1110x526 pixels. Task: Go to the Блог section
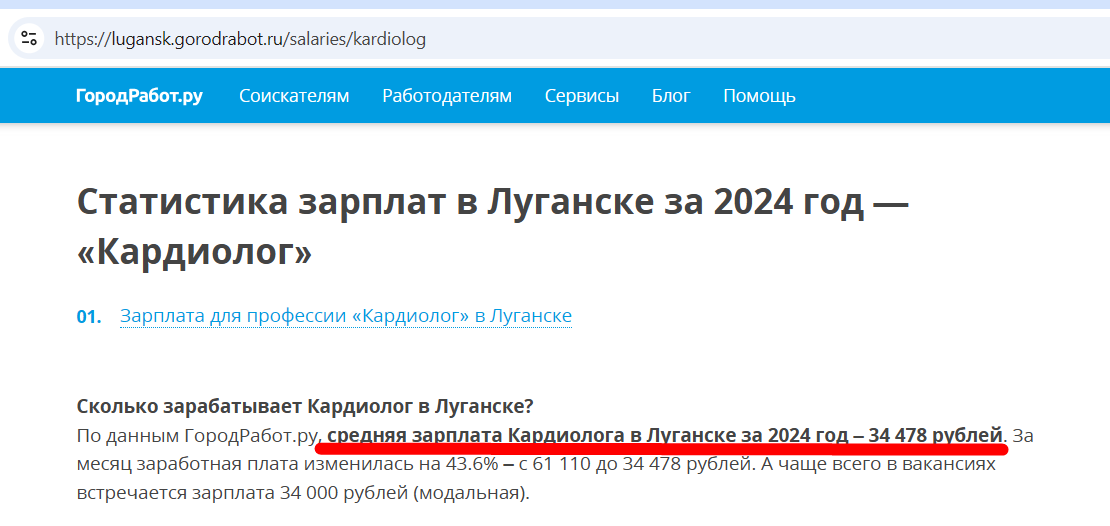tap(671, 96)
